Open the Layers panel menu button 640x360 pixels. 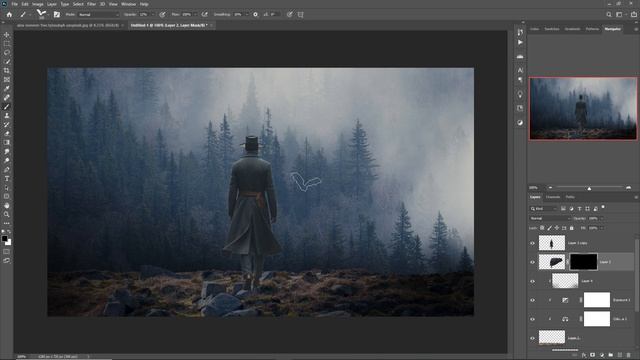tap(636, 197)
